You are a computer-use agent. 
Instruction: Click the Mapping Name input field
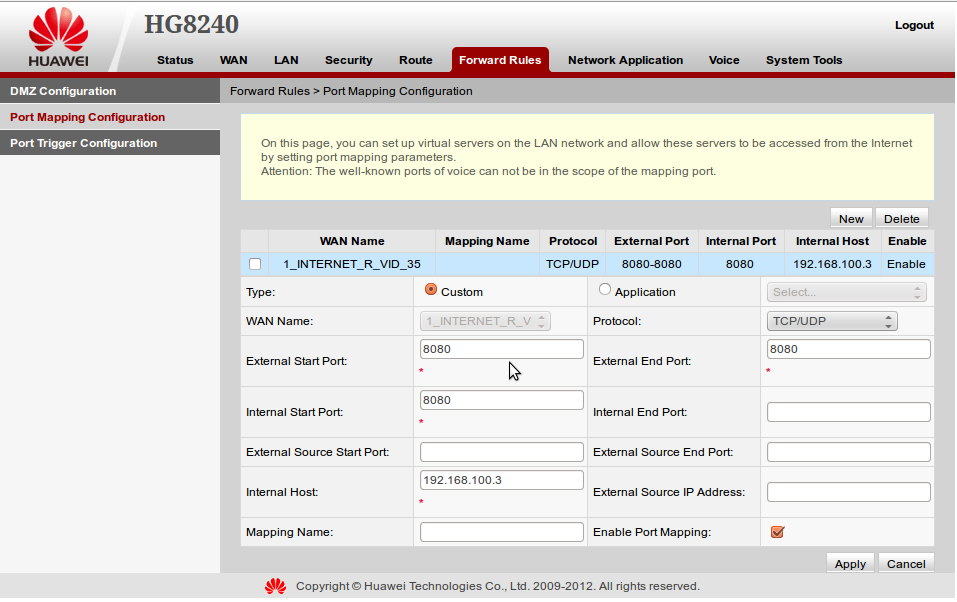pos(502,532)
